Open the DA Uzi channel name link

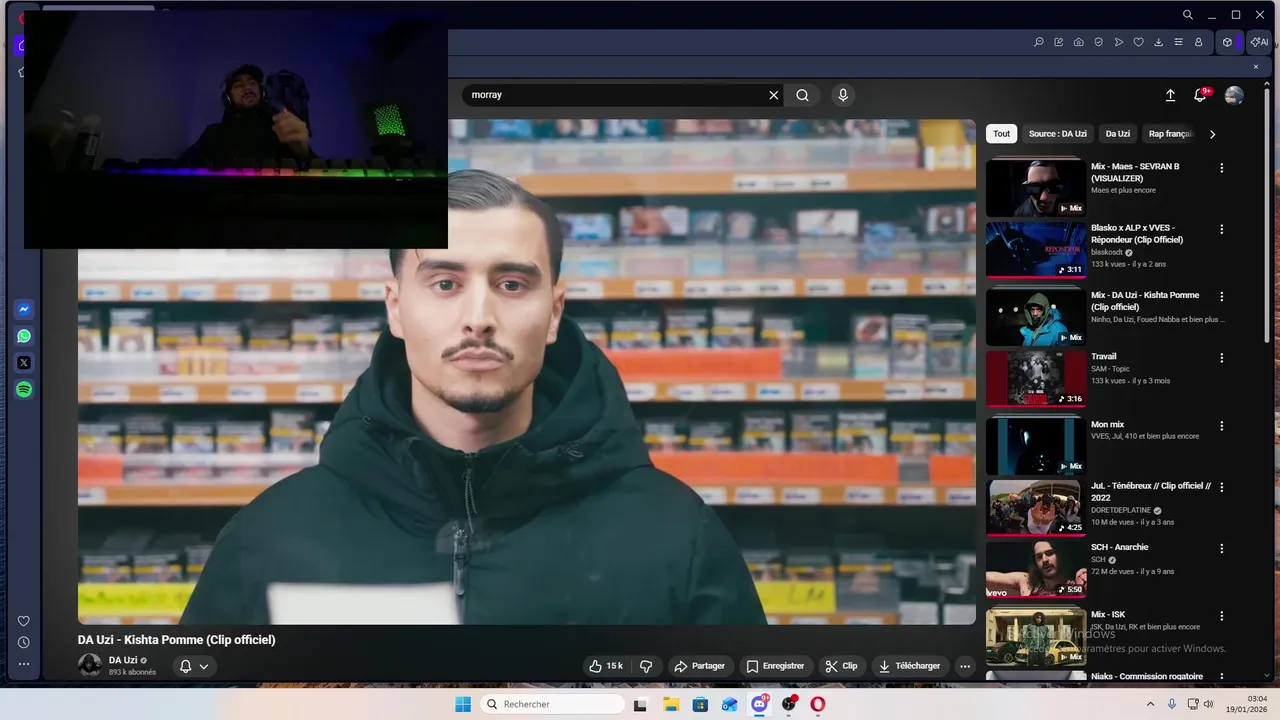click(123, 660)
